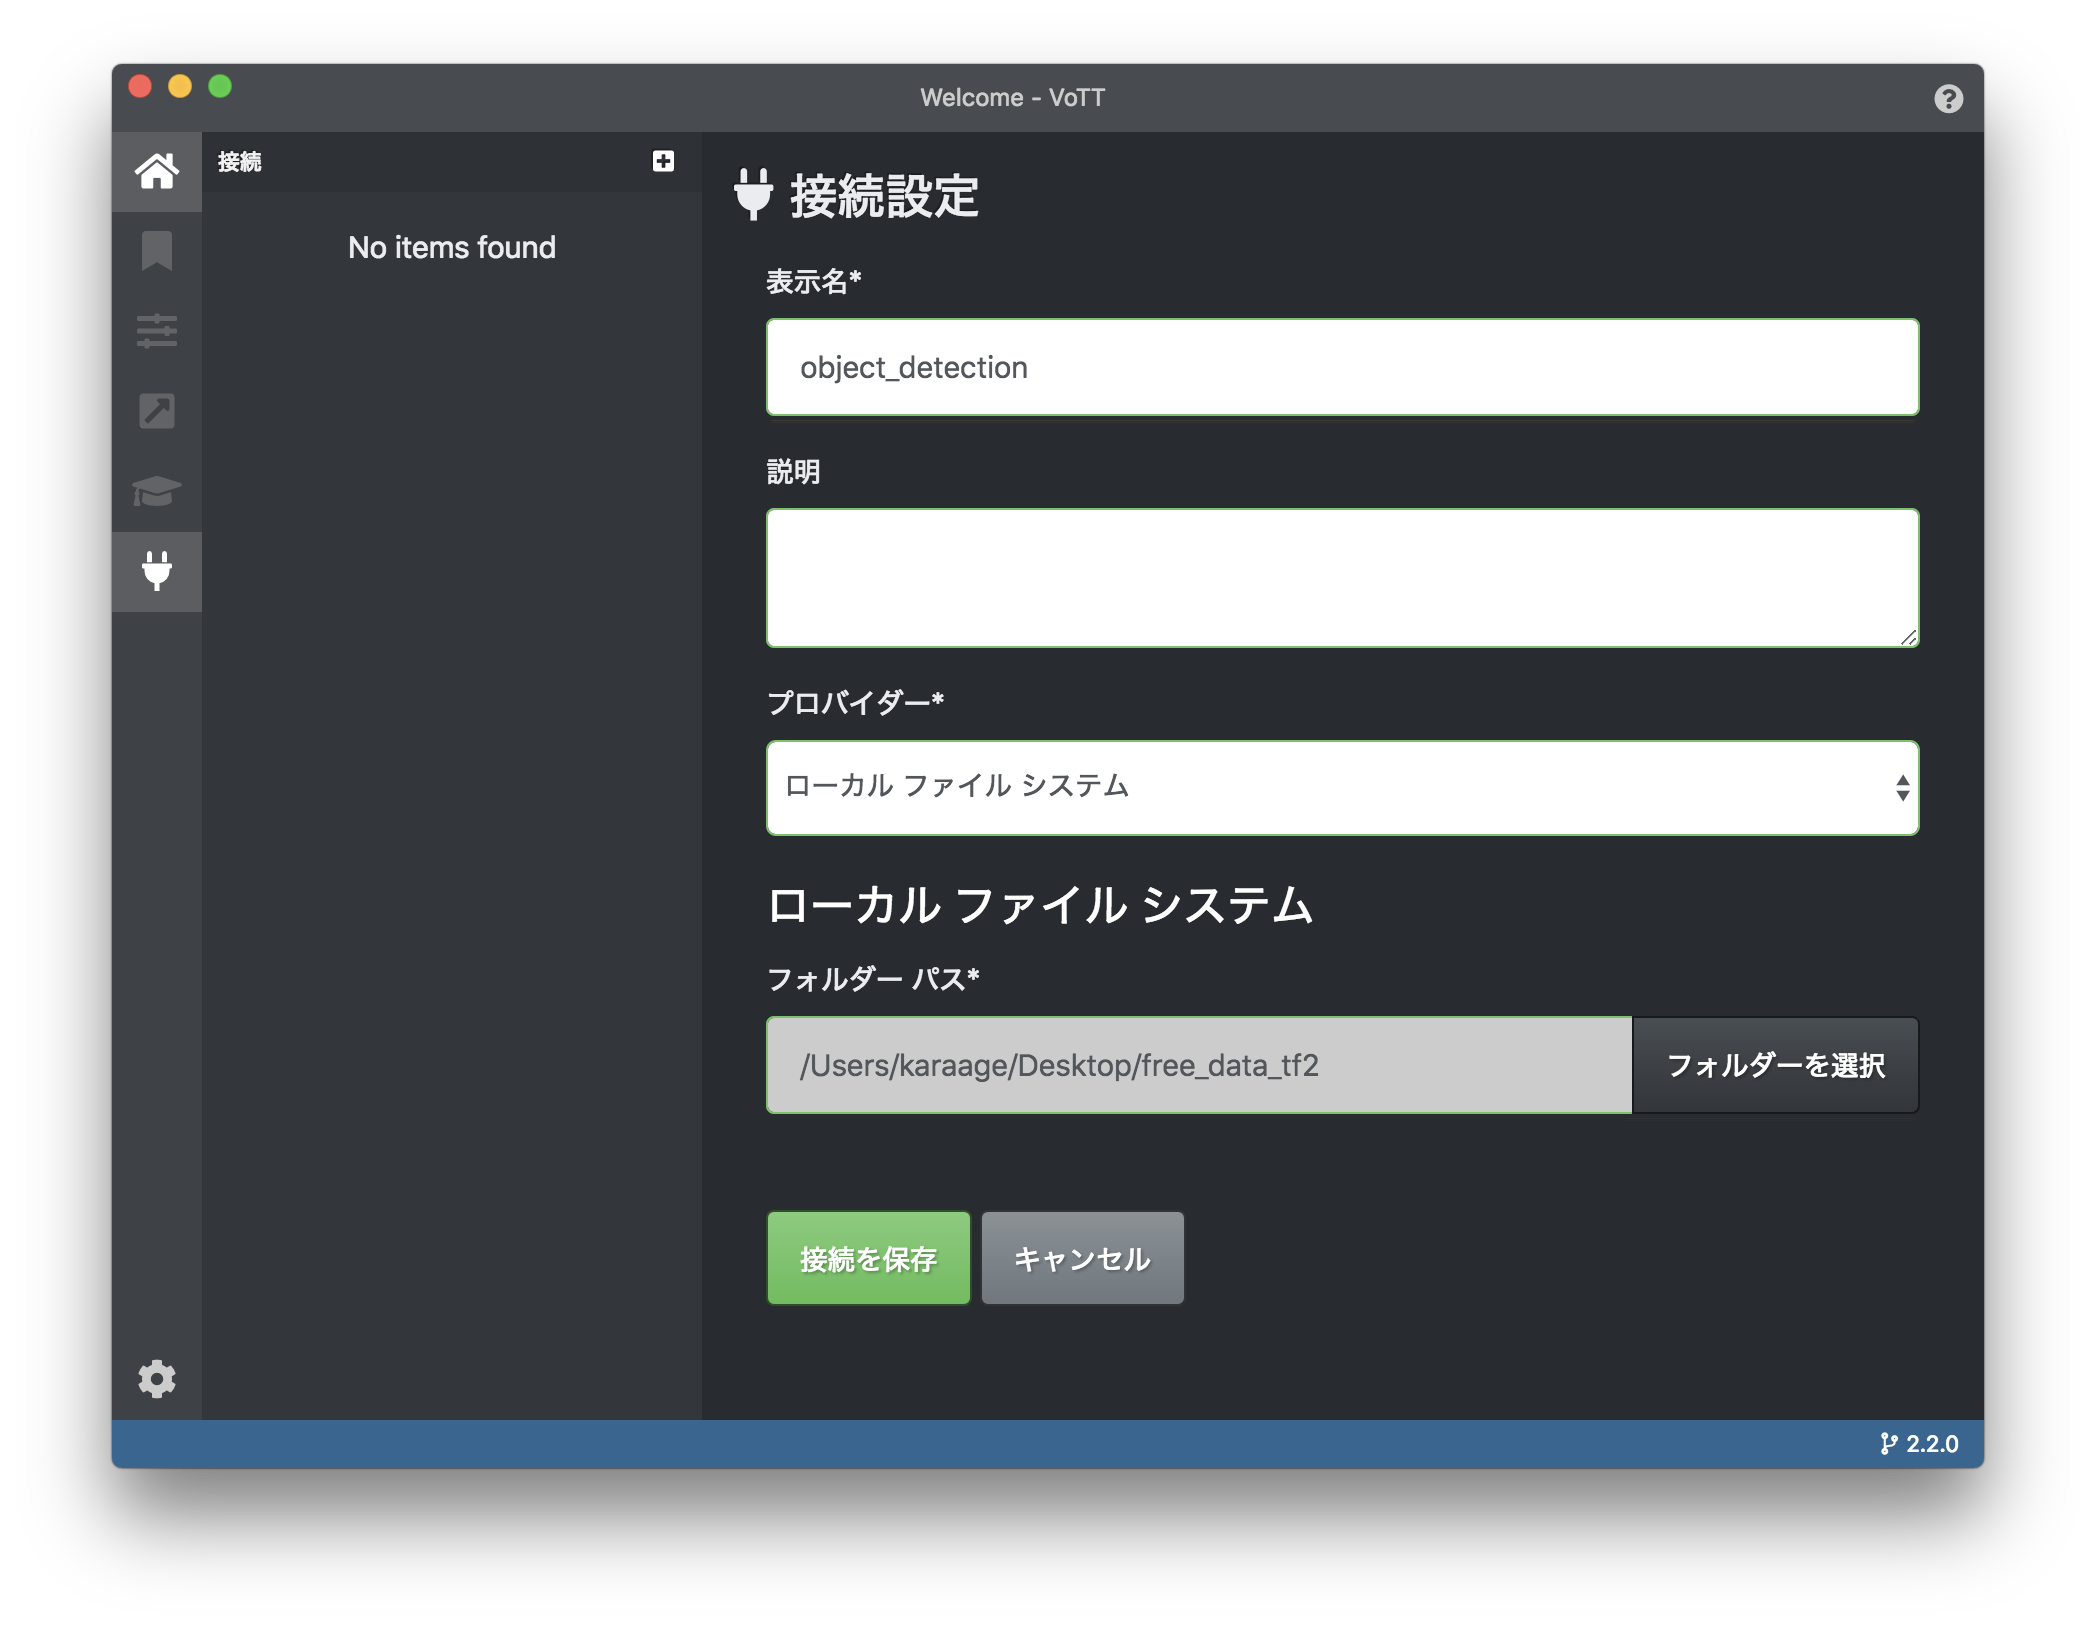2096x1628 pixels.
Task: Add a new connection with plus icon
Action: (x=662, y=160)
